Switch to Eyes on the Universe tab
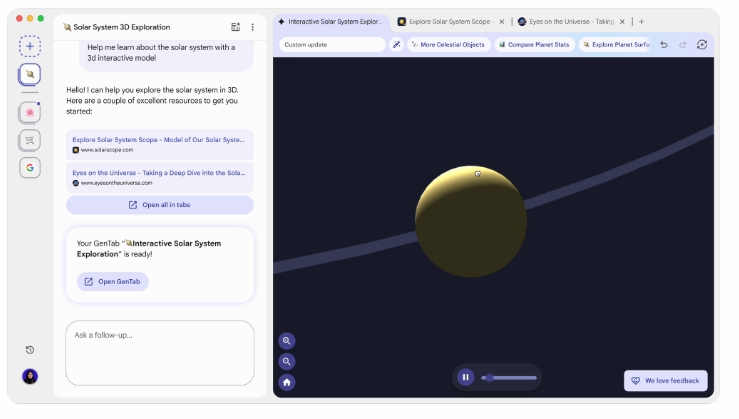 (570, 21)
